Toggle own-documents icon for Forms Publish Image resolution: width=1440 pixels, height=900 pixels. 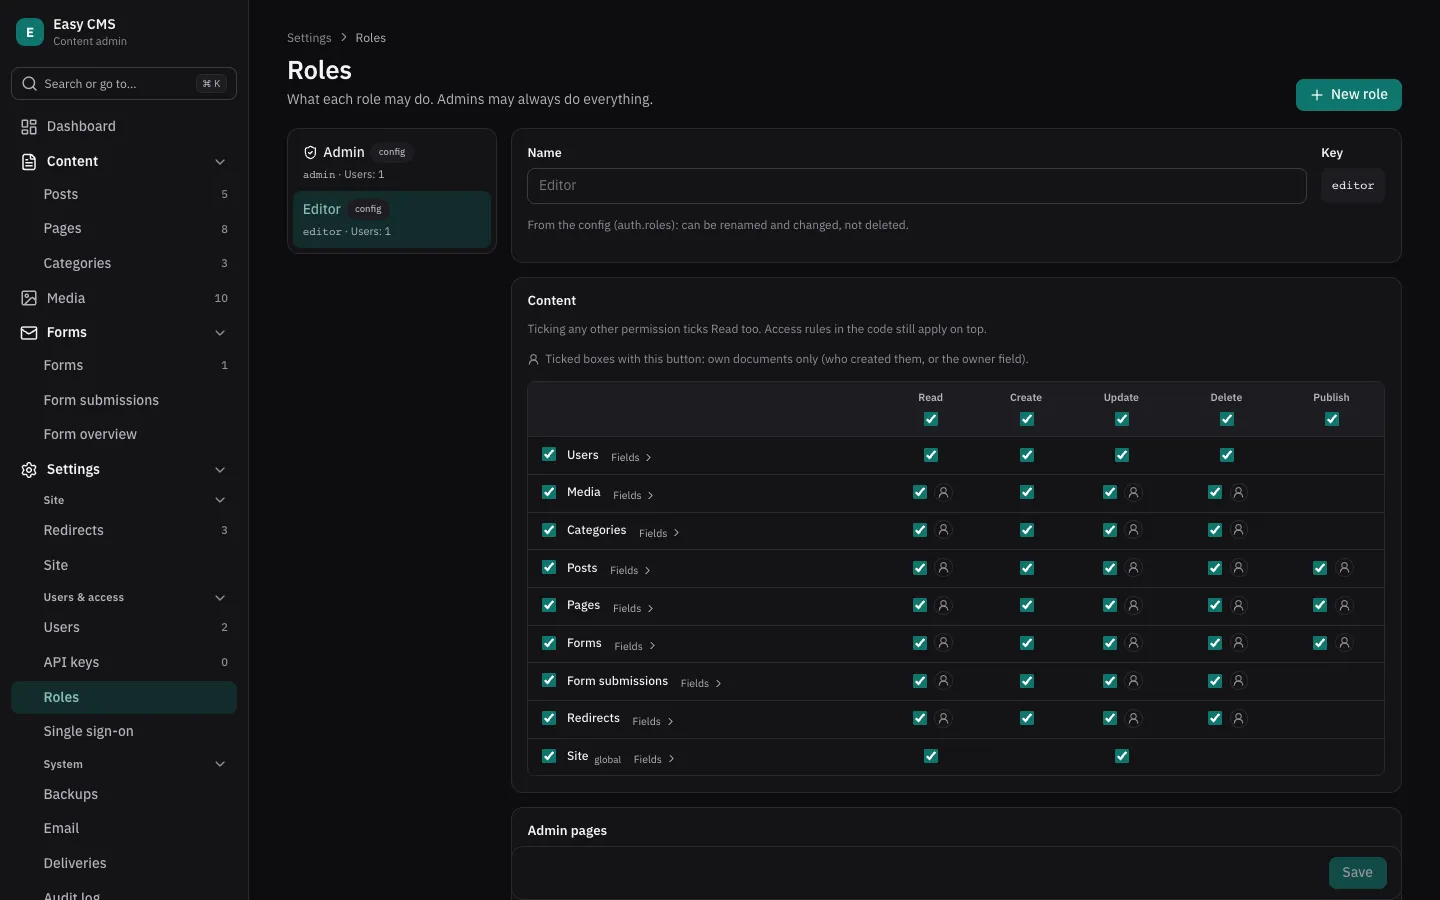1344,643
